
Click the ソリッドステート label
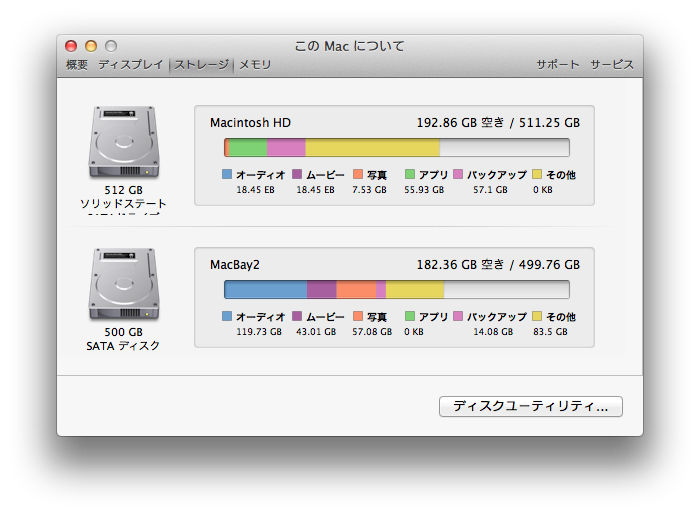pos(123,204)
